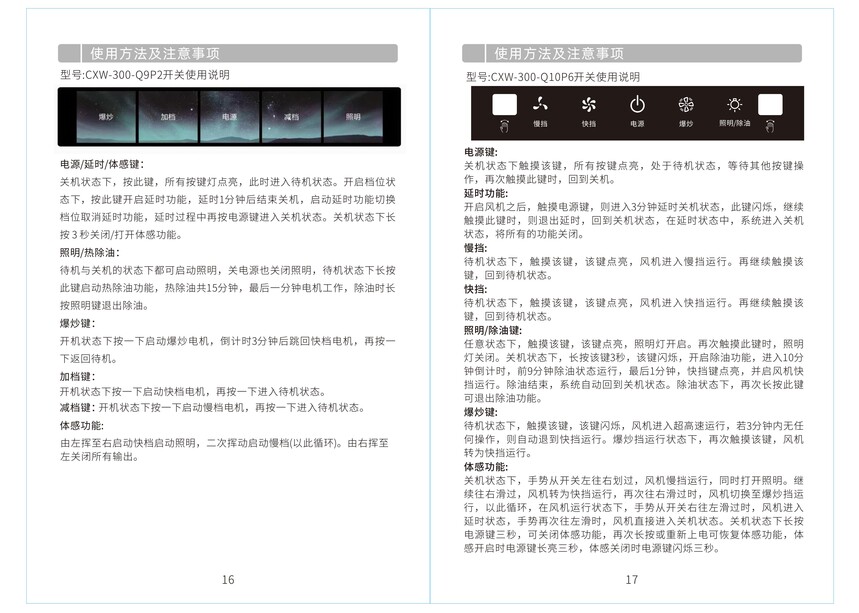This screenshot has width=859, height=613.
Task: Click page number 16
Action: point(228,580)
